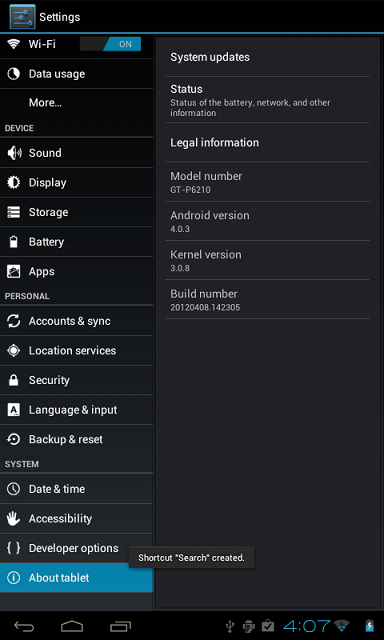Open Display settings via brightness icon
The height and width of the screenshot is (640, 384).
click(13, 182)
